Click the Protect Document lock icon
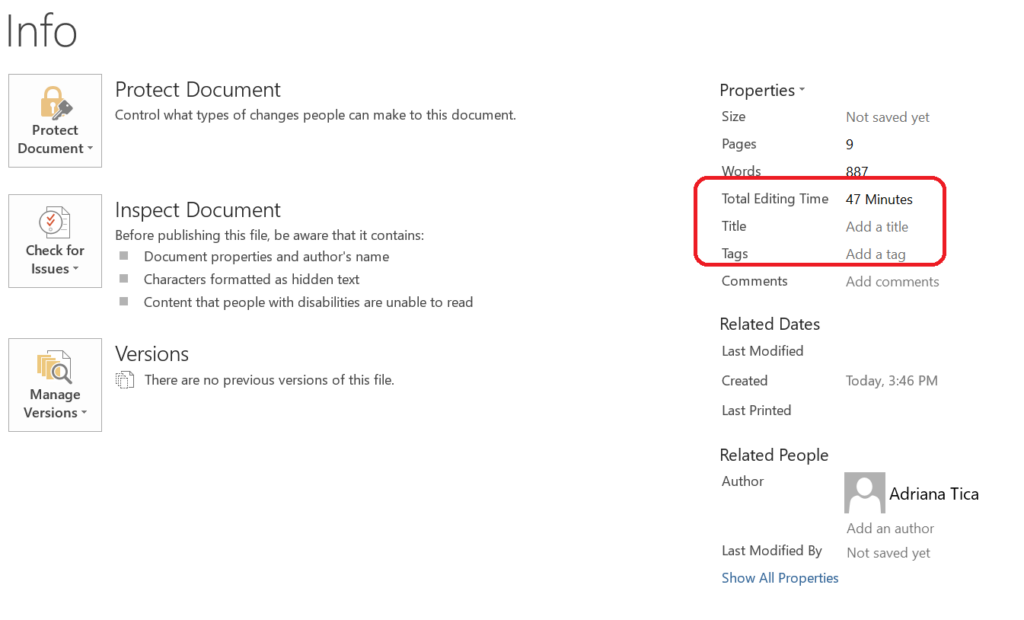 pyautogui.click(x=54, y=101)
